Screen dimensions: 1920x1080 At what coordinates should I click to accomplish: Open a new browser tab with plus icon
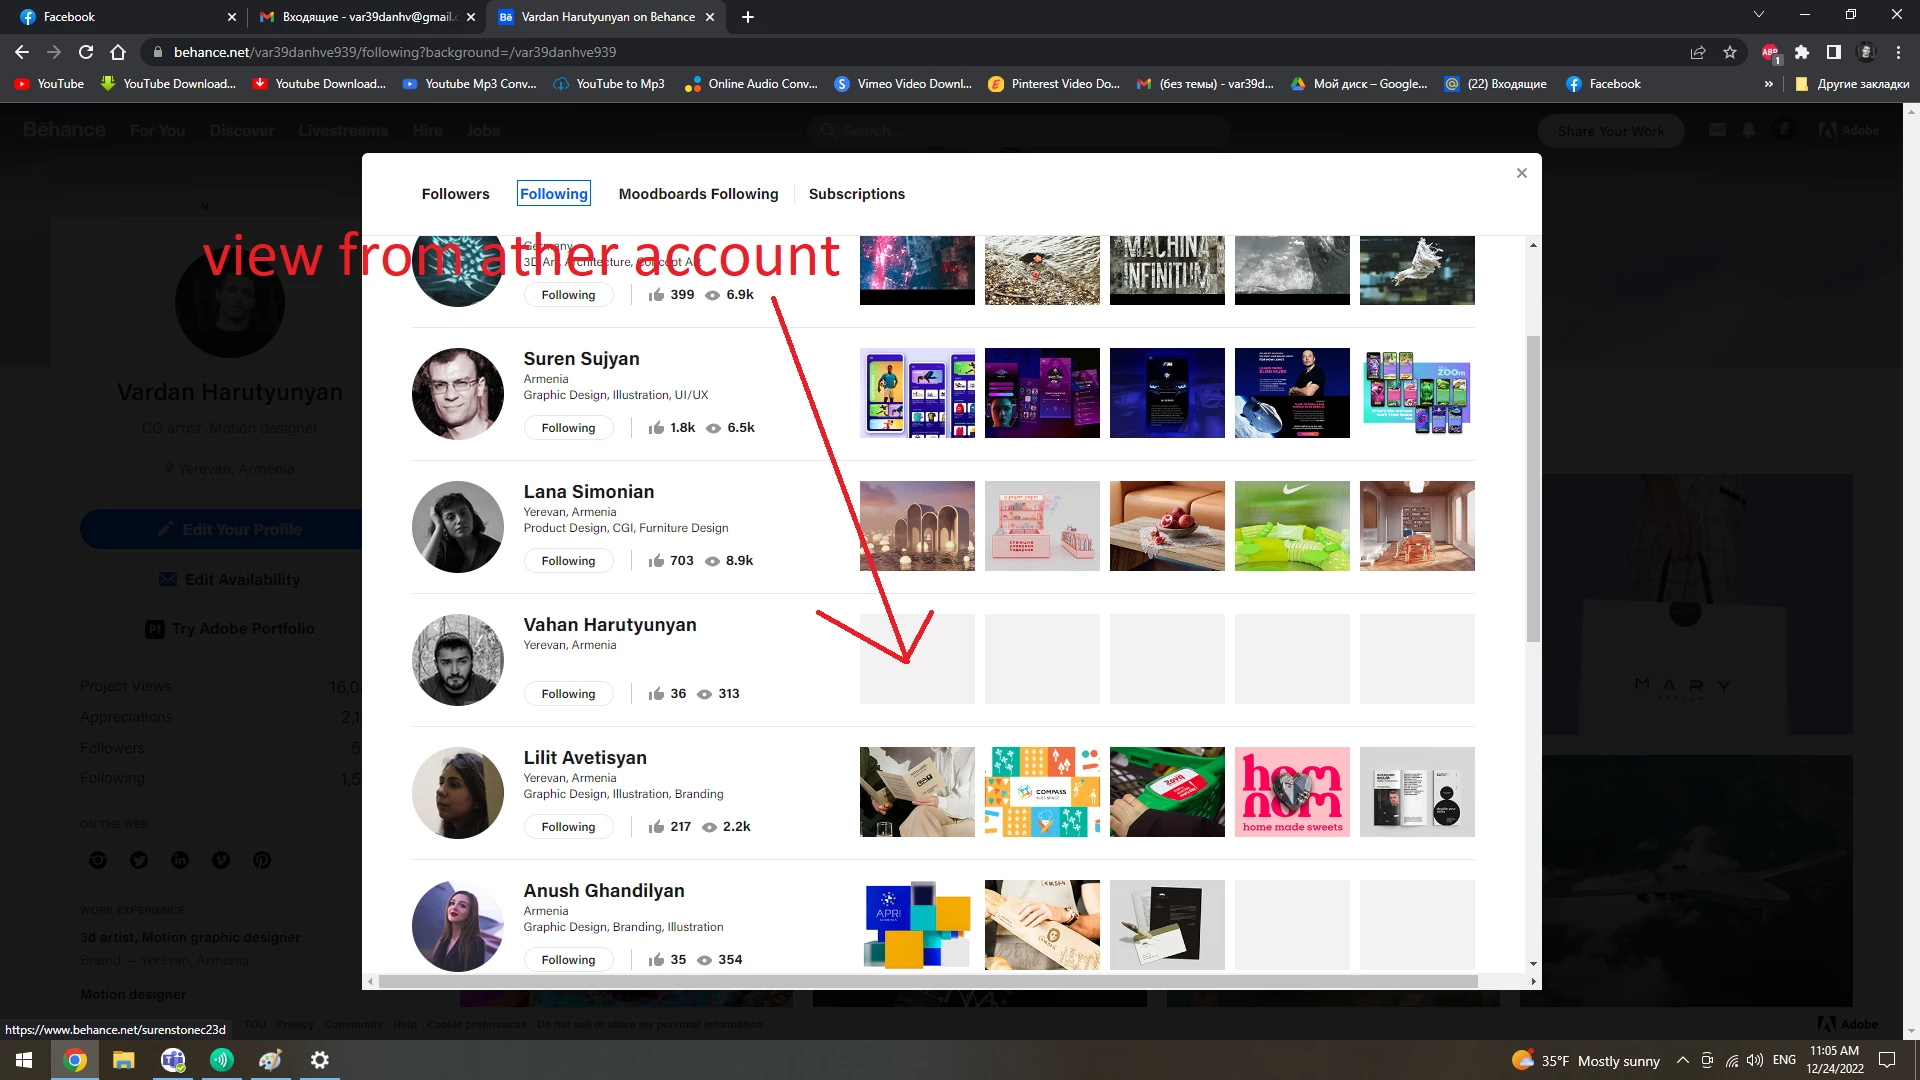[748, 17]
